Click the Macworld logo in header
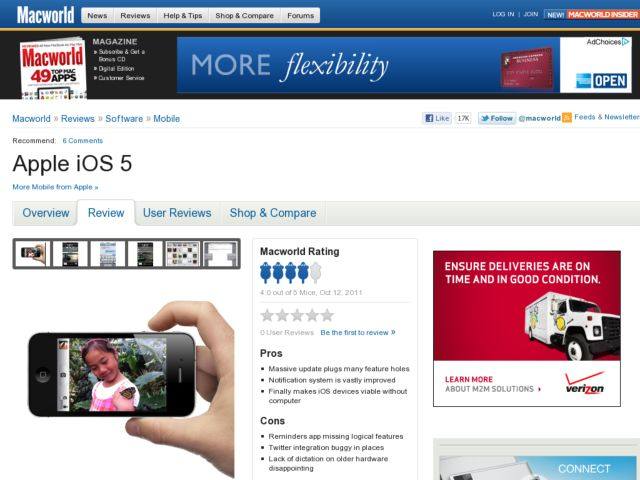640x480 pixels. 45,15
